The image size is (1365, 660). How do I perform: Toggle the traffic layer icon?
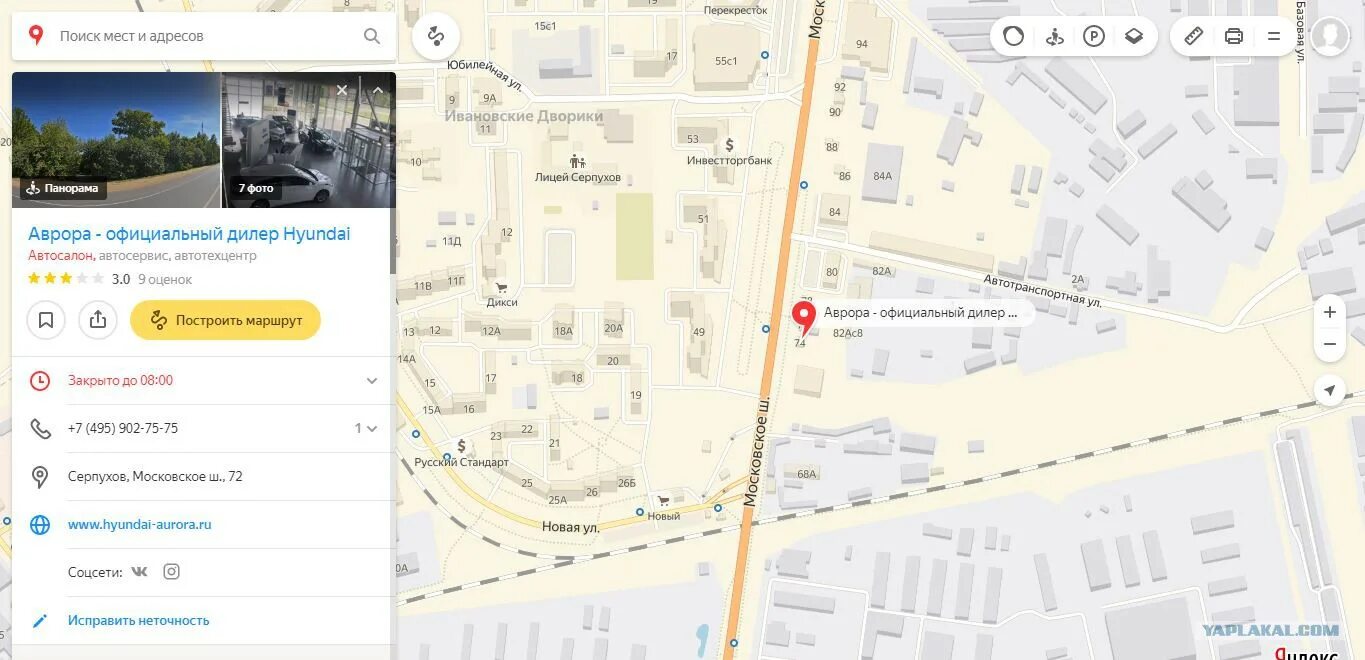point(1014,36)
